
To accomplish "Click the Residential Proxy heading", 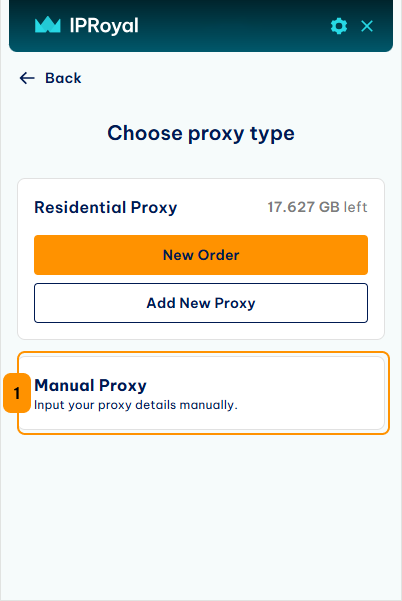I will (x=106, y=207).
